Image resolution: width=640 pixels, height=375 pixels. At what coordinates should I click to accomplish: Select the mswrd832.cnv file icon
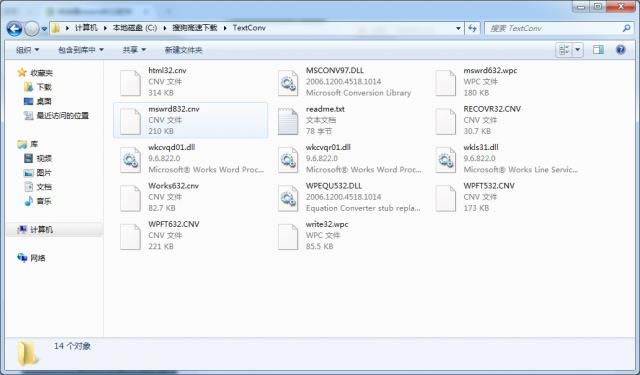(131, 121)
